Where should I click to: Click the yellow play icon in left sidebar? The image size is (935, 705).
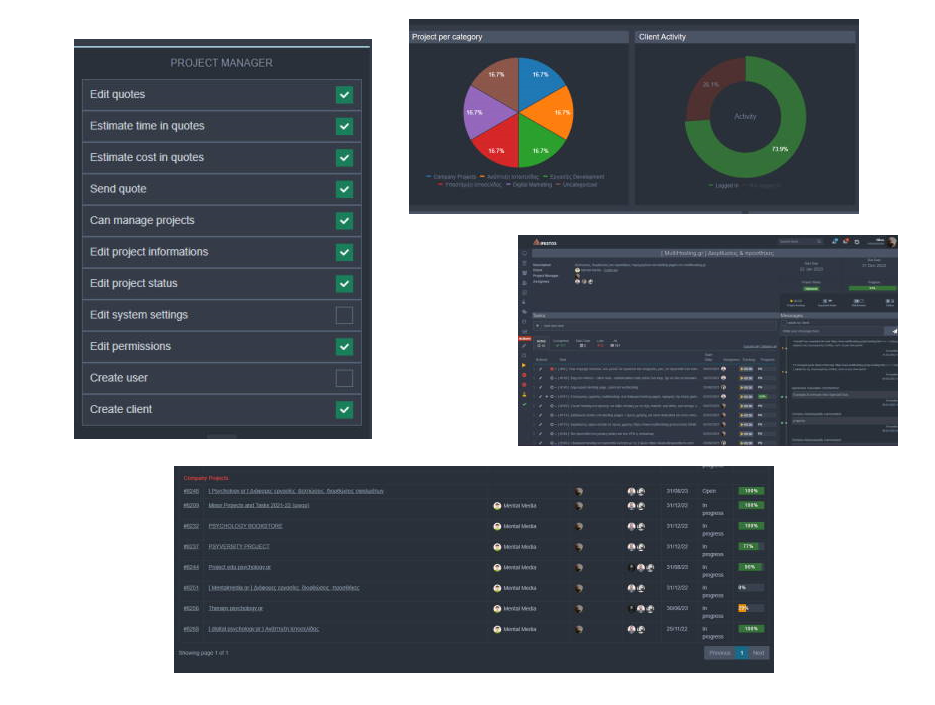(524, 365)
